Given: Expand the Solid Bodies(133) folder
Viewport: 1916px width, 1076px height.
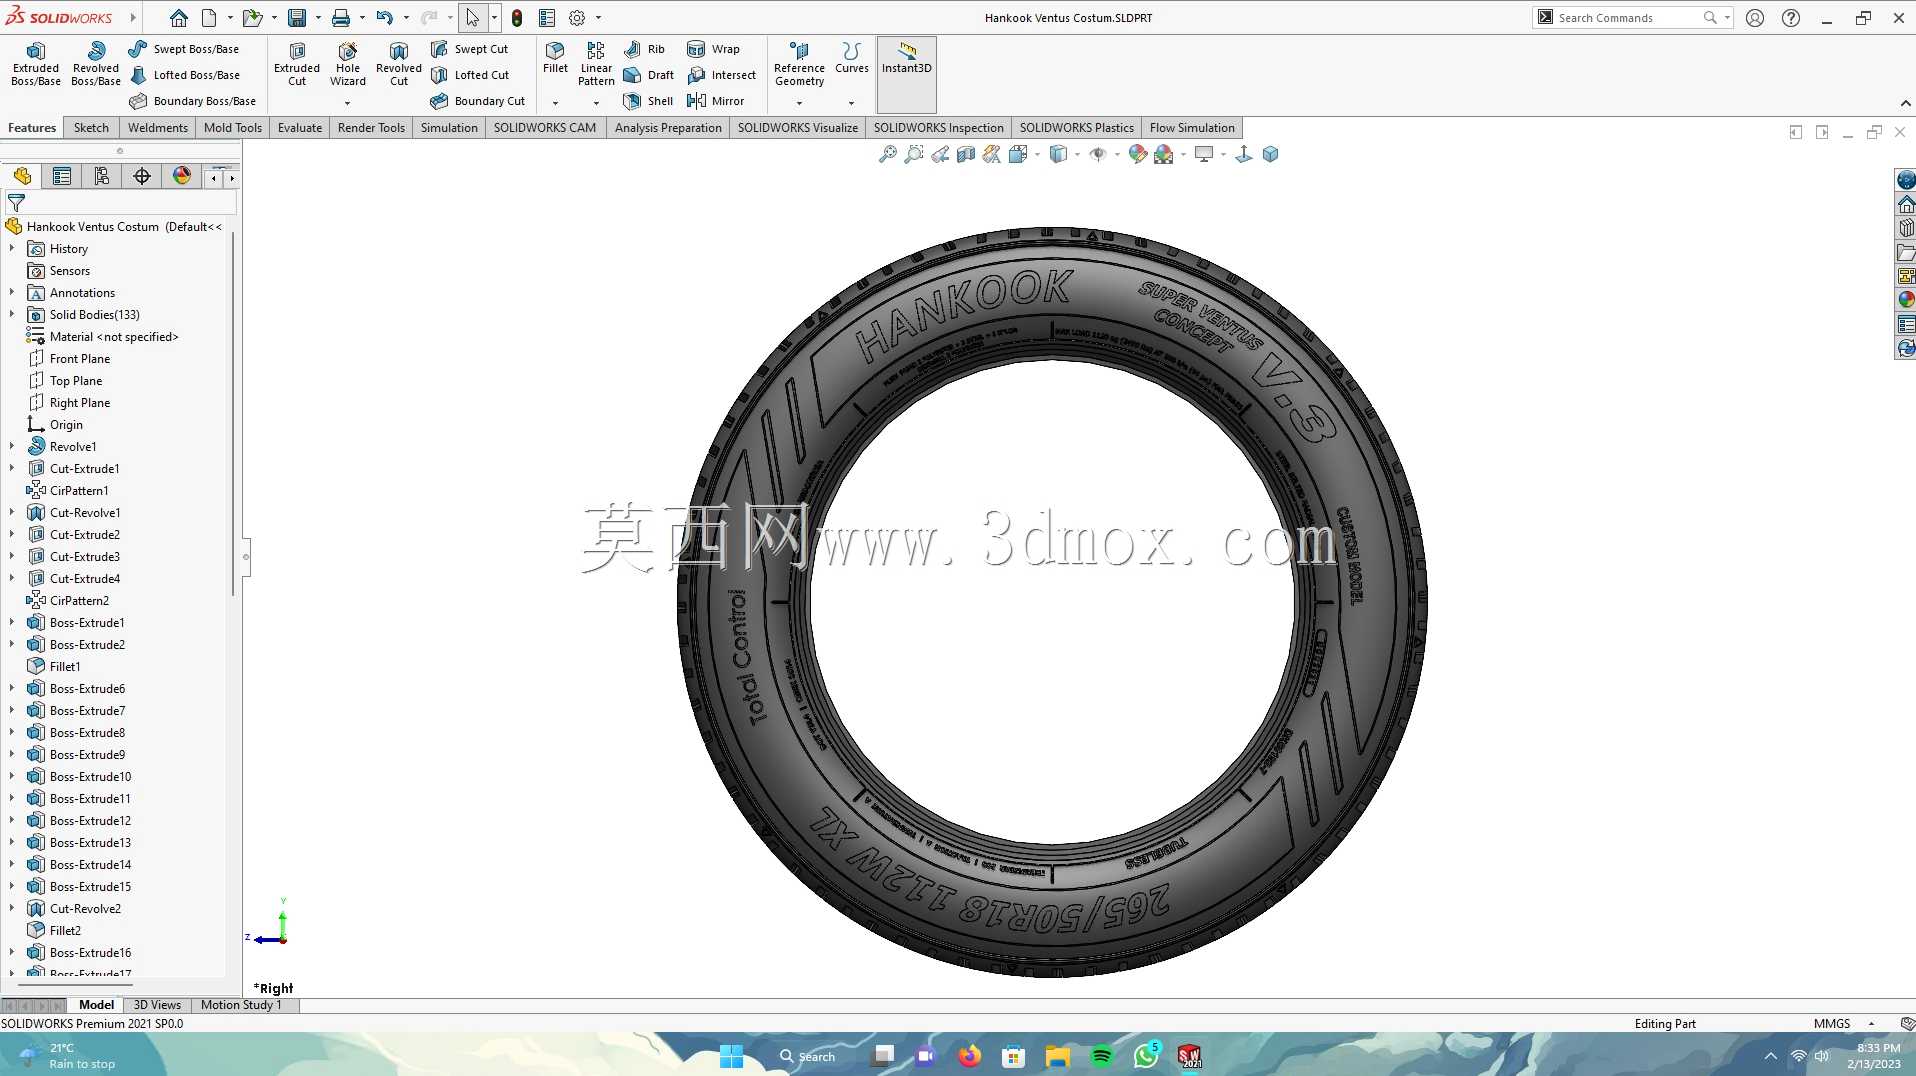Looking at the screenshot, I should (12, 314).
